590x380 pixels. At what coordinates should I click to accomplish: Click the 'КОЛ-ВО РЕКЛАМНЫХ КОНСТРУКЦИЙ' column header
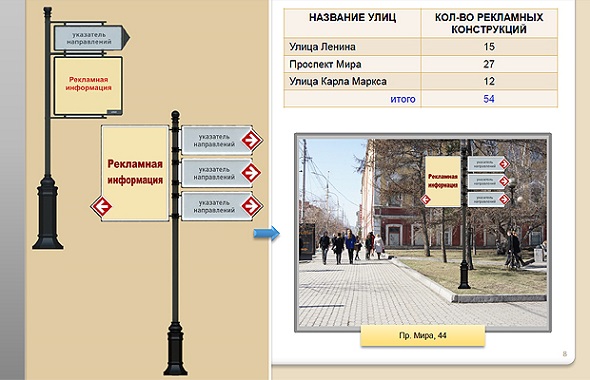[489, 23]
